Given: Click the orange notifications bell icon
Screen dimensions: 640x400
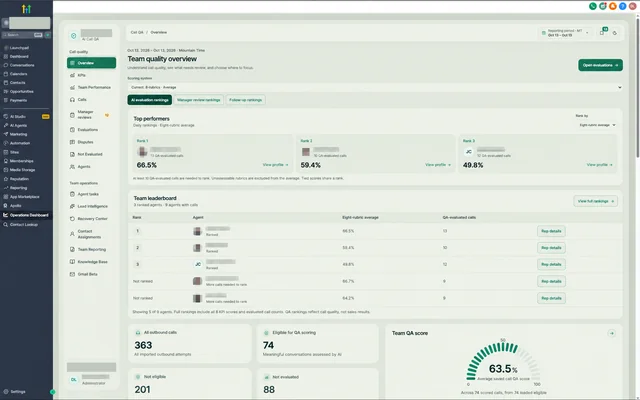Looking at the screenshot, I should pyautogui.click(x=613, y=6).
